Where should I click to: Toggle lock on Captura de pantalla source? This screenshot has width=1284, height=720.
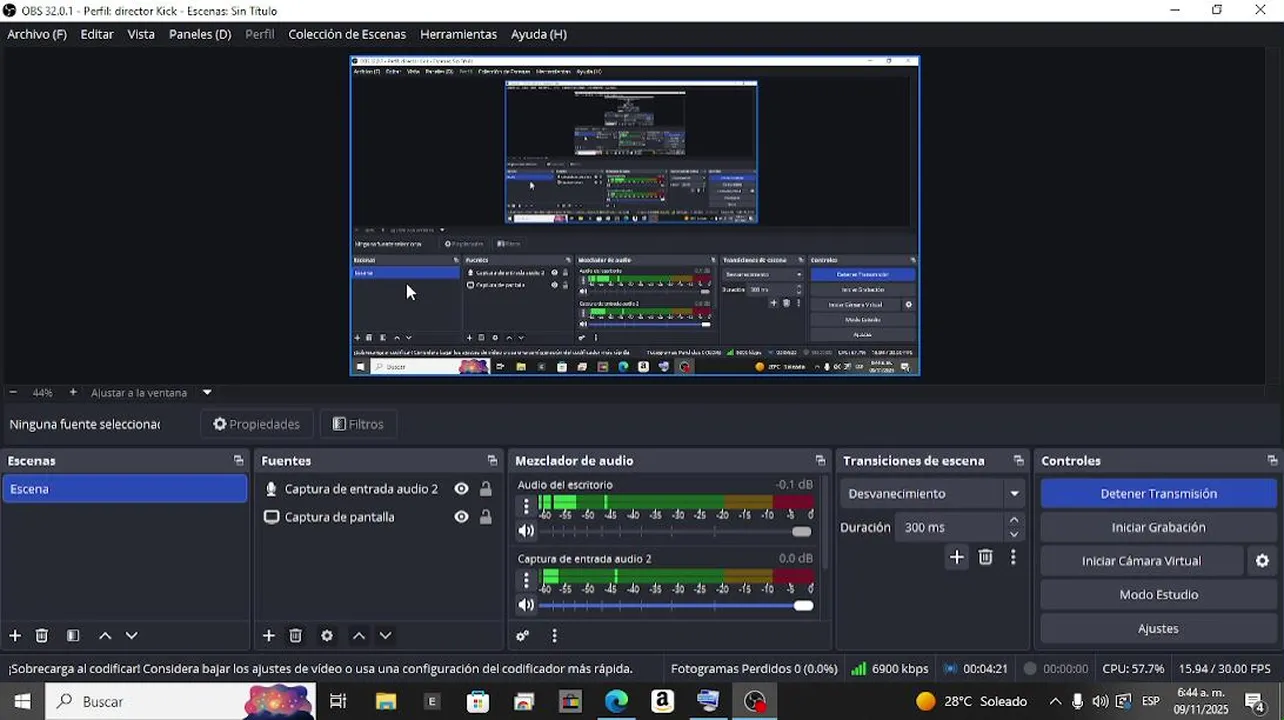[485, 517]
